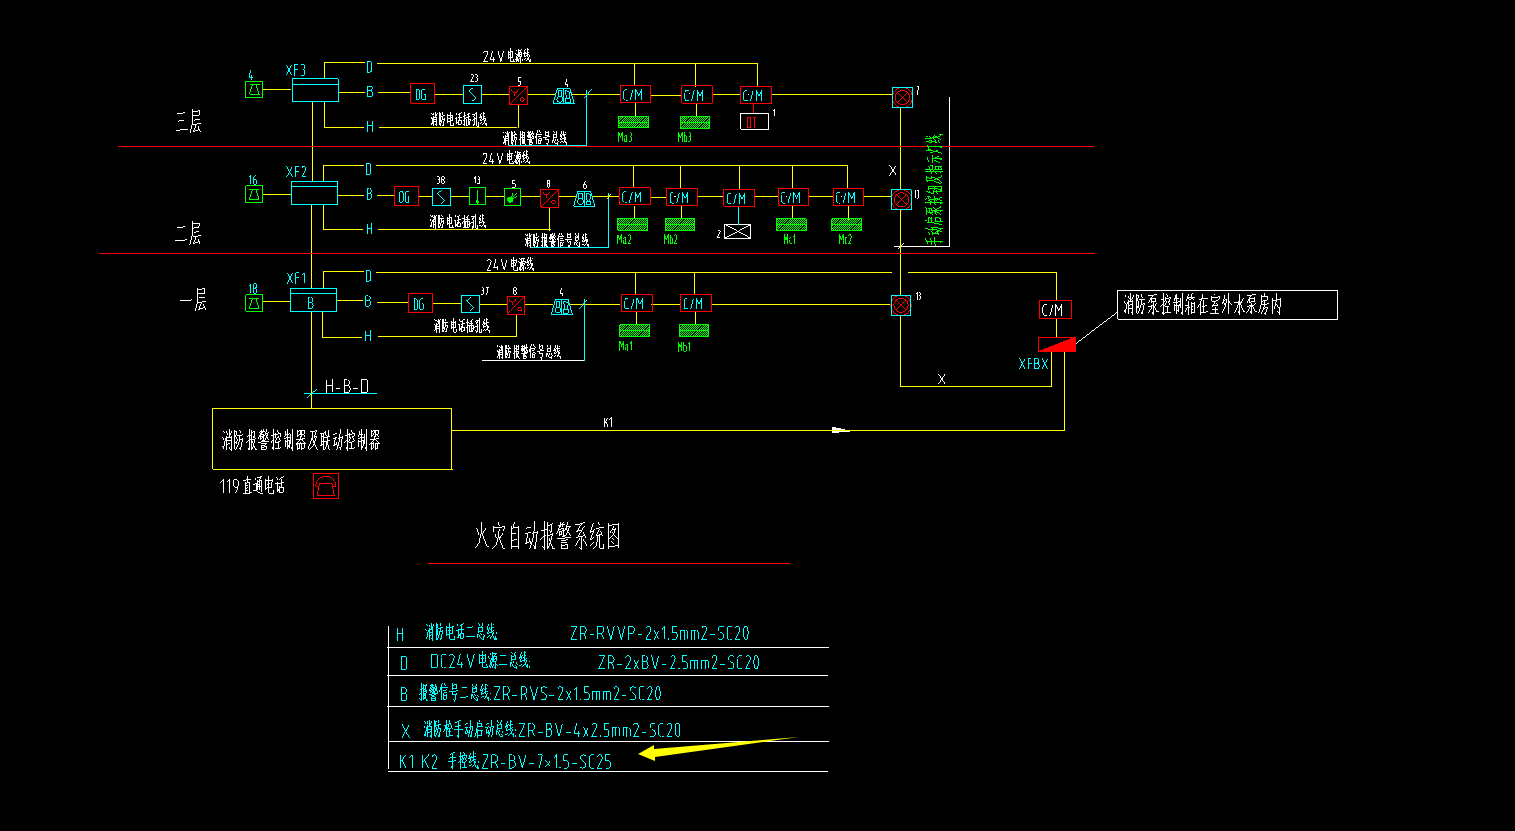Select the H-B-D riser label
This screenshot has height=831, width=1515.
point(347,386)
